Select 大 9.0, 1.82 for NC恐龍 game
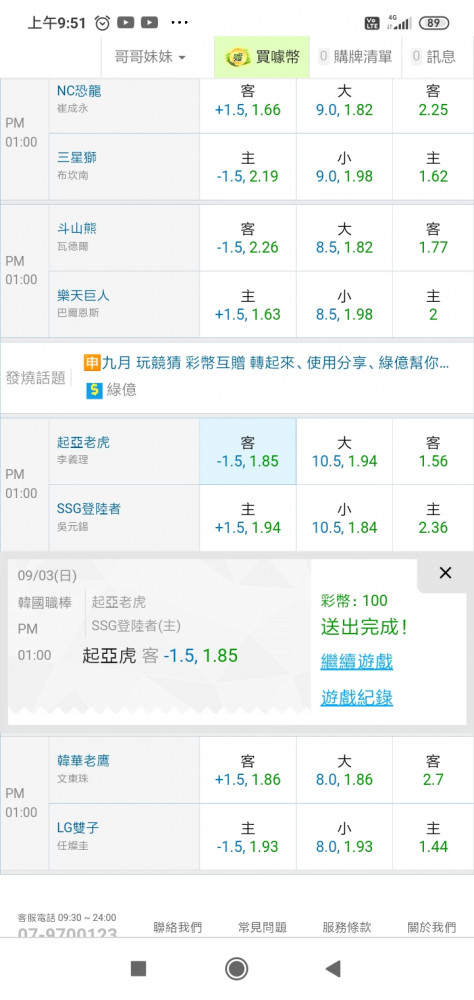This screenshot has height=1000, width=474. pos(344,100)
